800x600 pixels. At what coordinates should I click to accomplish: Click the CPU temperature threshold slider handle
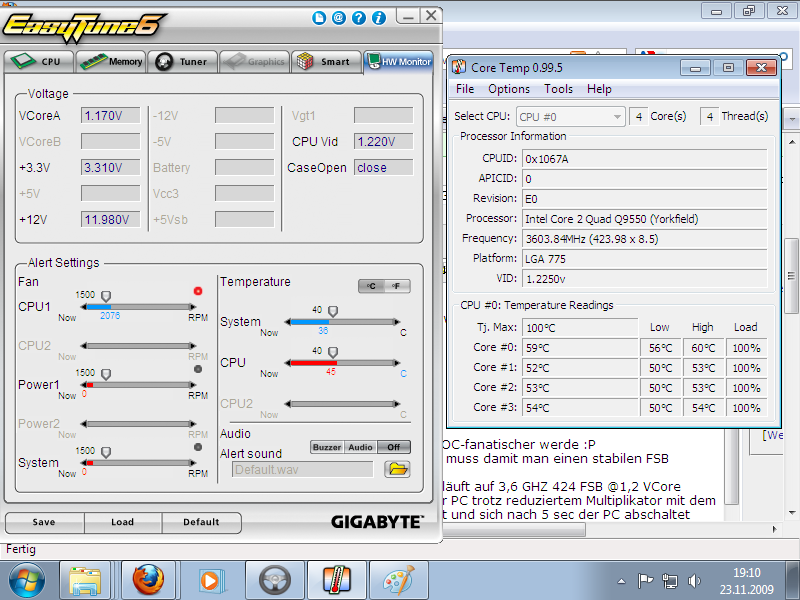(x=333, y=352)
